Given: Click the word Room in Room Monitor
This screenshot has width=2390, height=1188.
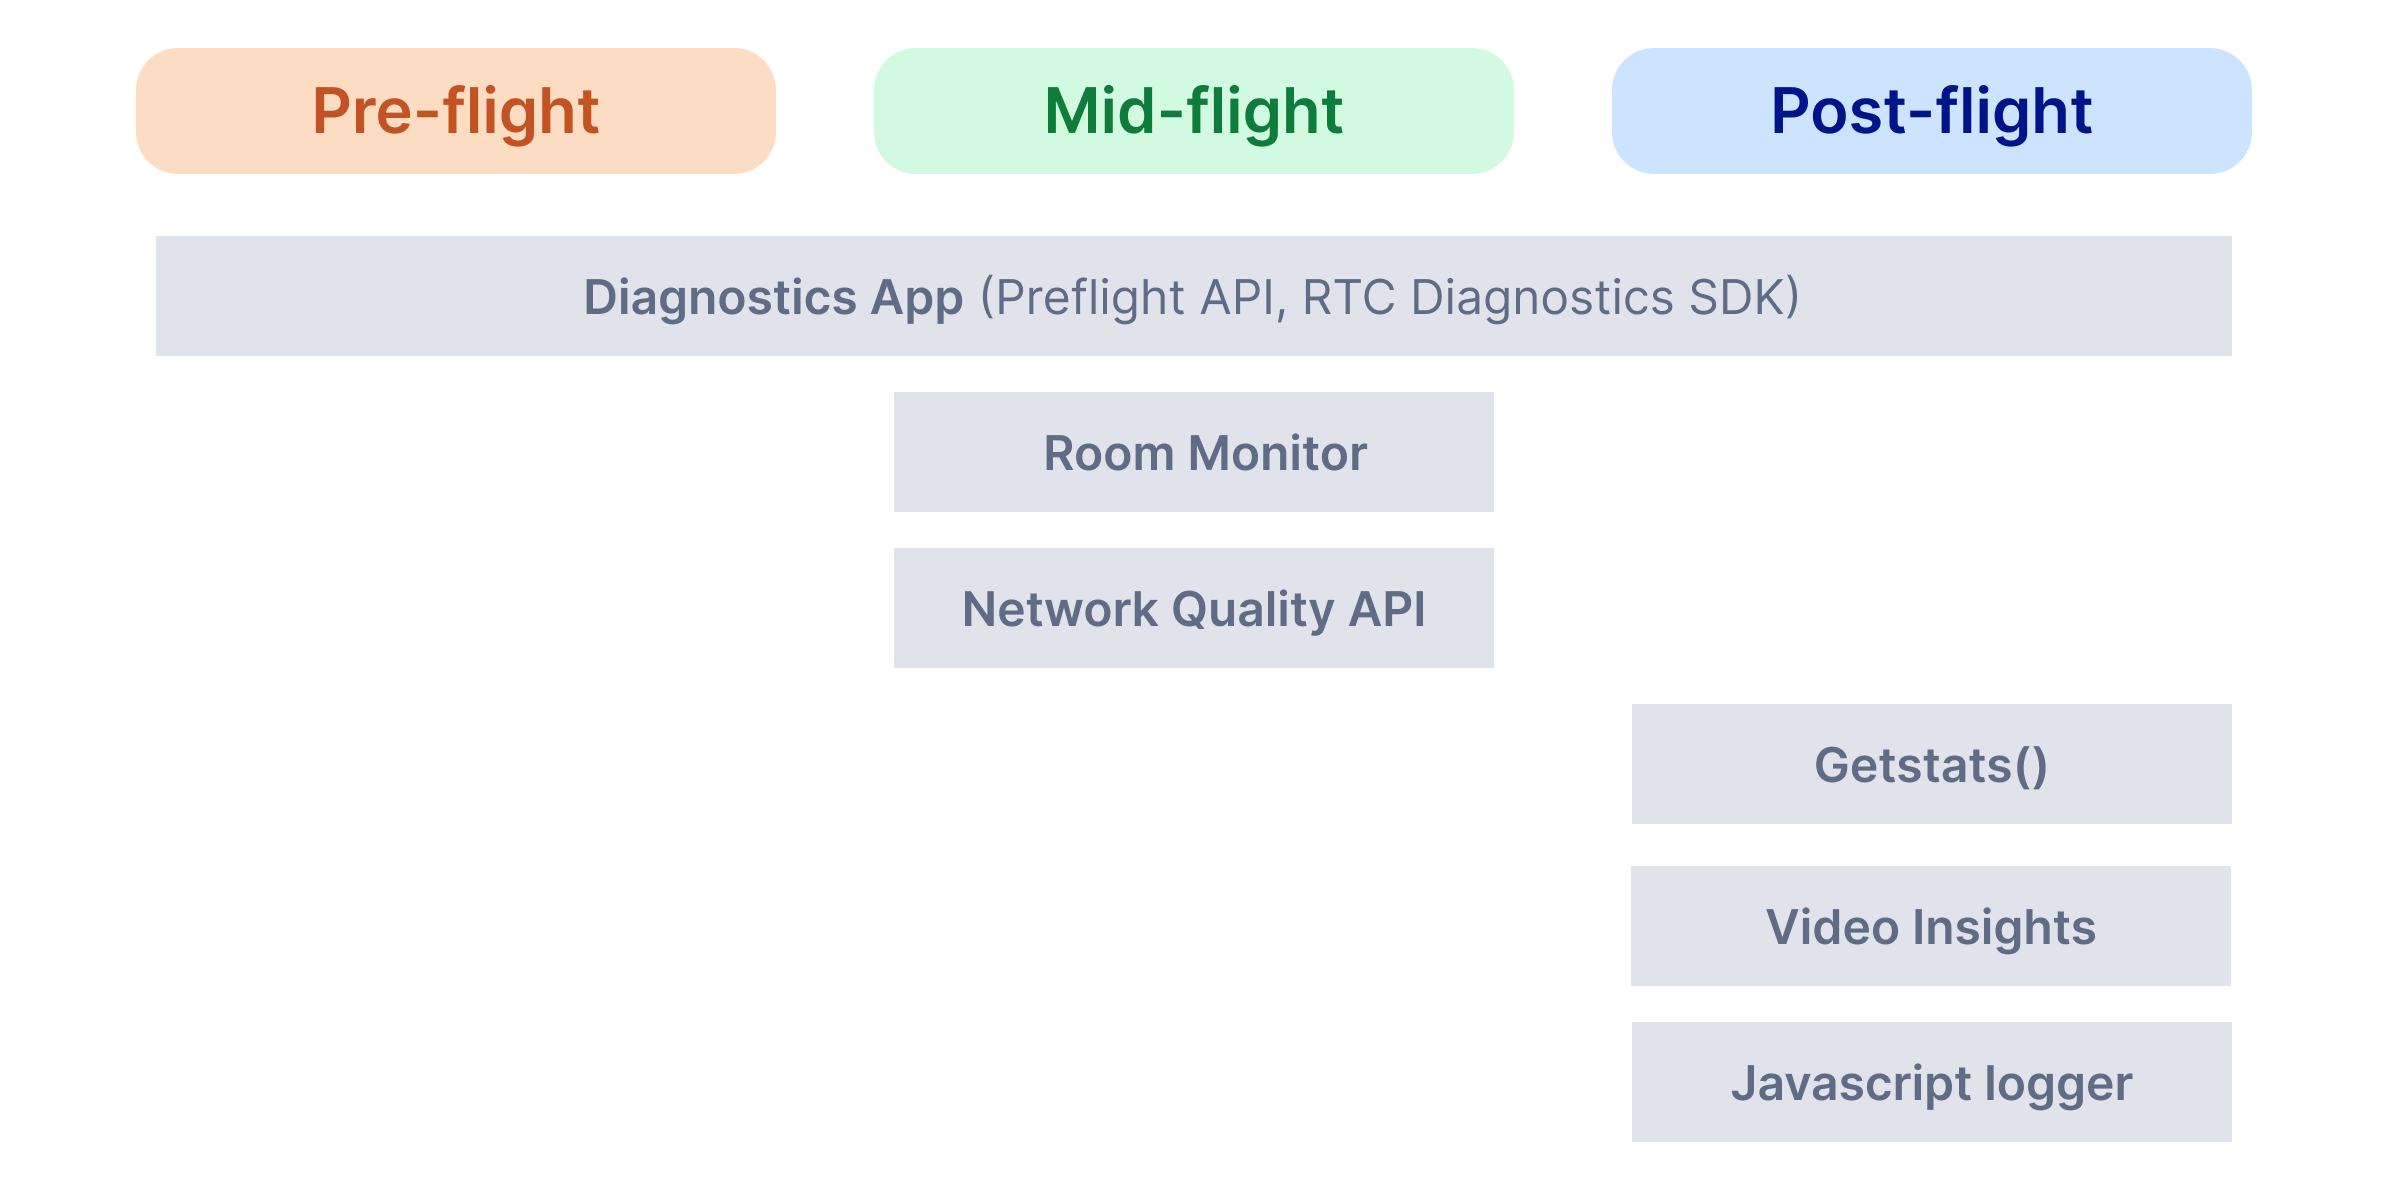Looking at the screenshot, I should (x=1109, y=454).
